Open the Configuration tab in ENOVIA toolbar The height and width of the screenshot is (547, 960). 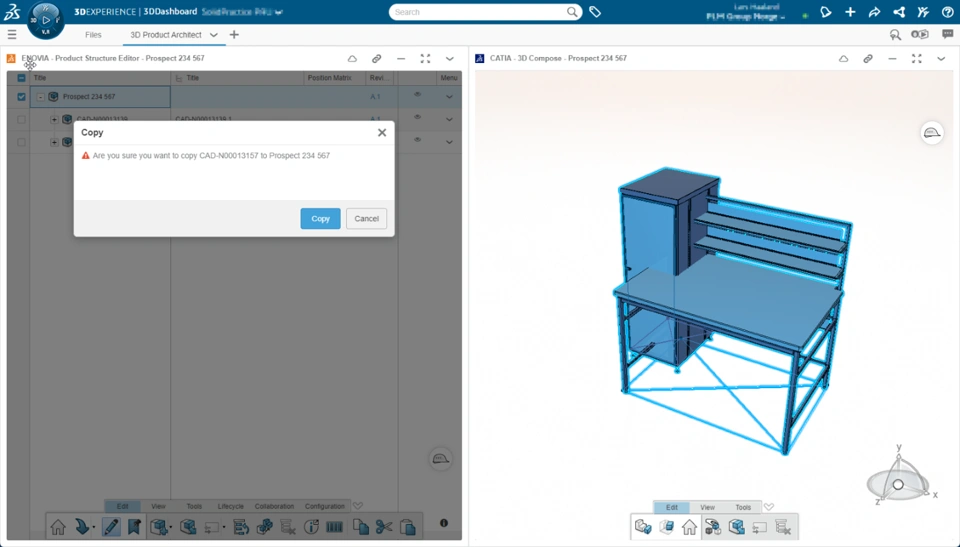(x=324, y=507)
